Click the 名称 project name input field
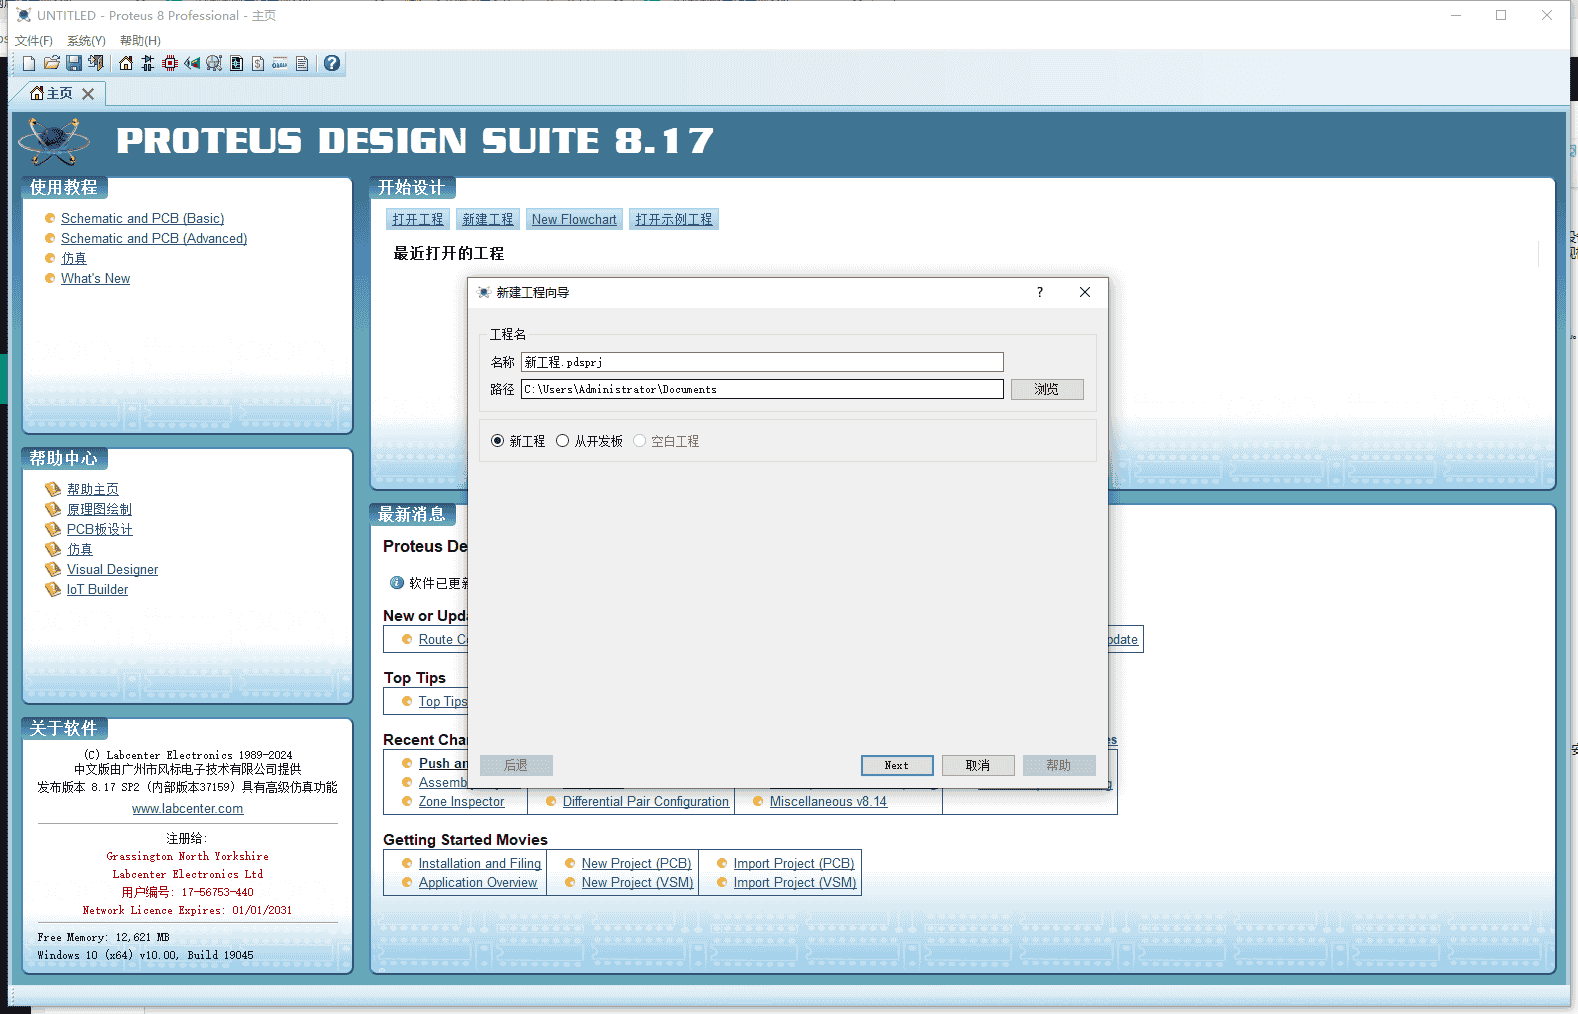 coord(762,362)
